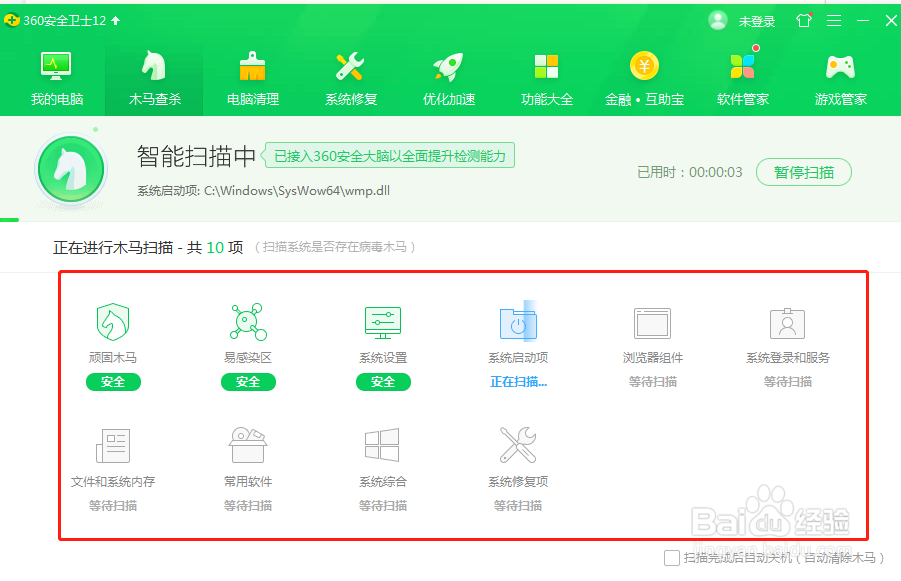Click the green scan progress bar
901x581 pixels.
point(10,220)
